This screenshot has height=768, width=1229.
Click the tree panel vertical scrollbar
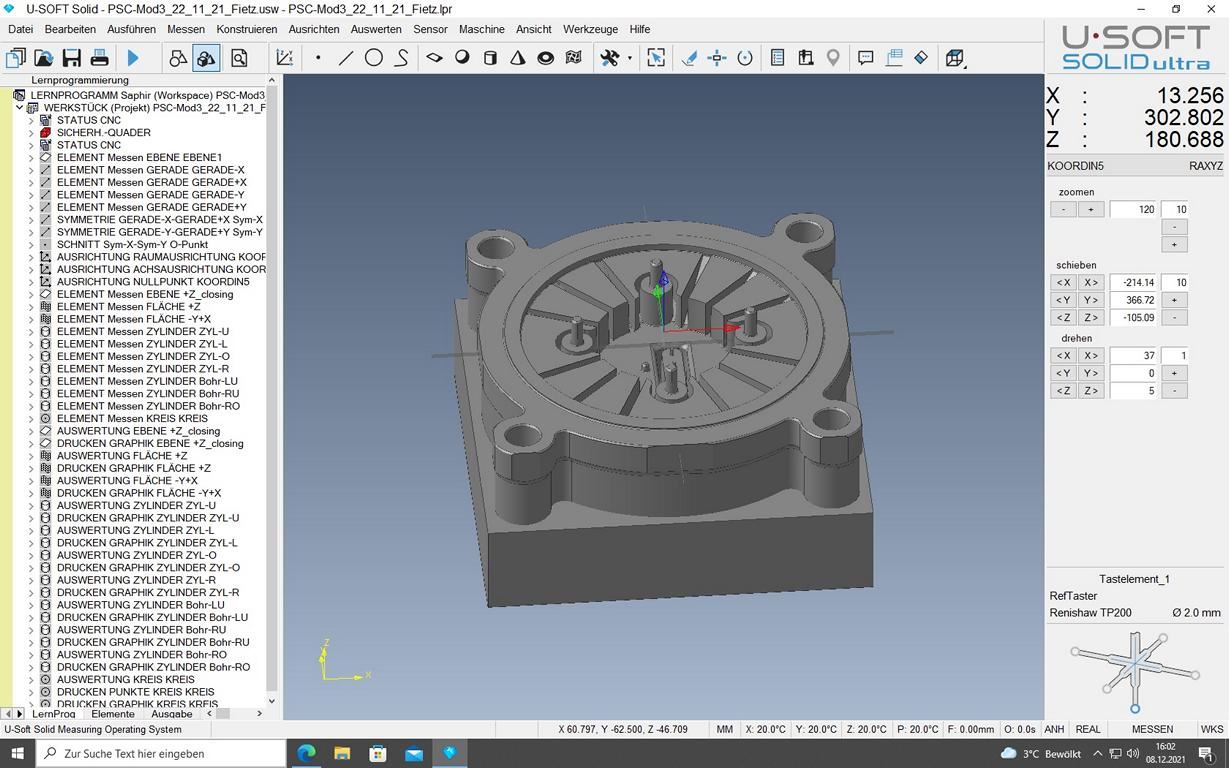tap(272, 390)
